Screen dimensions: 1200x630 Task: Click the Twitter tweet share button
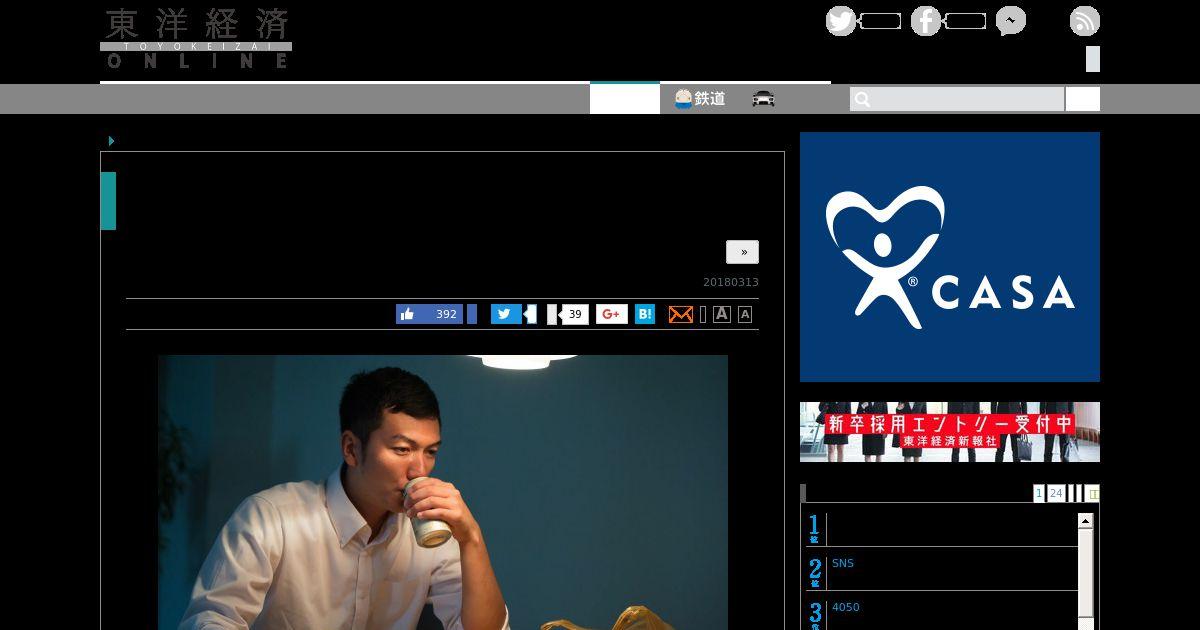(506, 314)
